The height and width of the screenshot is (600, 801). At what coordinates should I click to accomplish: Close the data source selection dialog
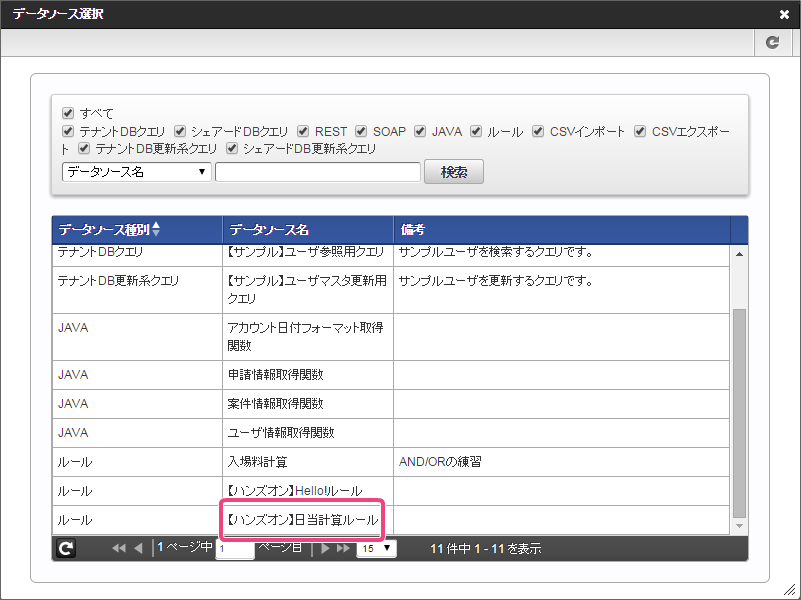784,14
